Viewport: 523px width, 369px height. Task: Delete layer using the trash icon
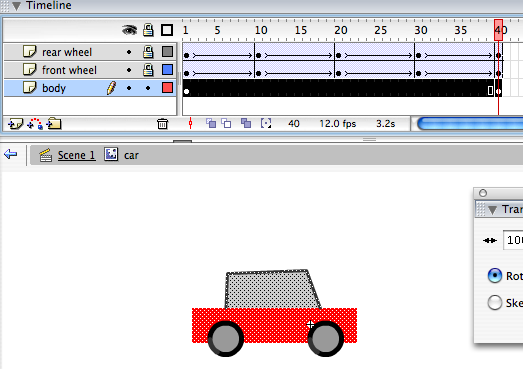coord(162,124)
